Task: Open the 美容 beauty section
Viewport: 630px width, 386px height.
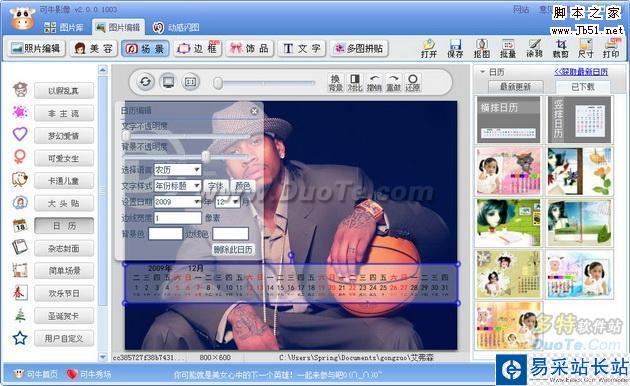Action: point(93,49)
